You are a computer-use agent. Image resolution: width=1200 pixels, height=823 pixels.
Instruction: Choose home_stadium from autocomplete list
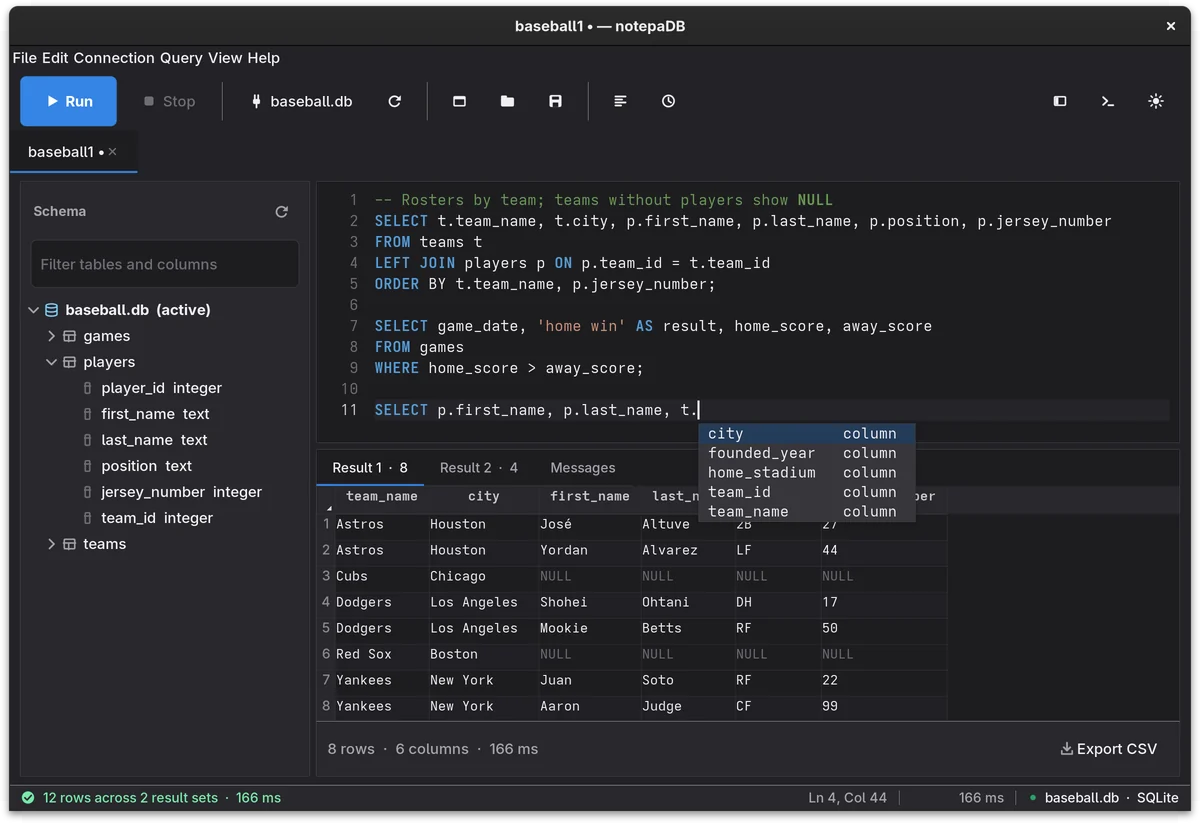pos(806,473)
